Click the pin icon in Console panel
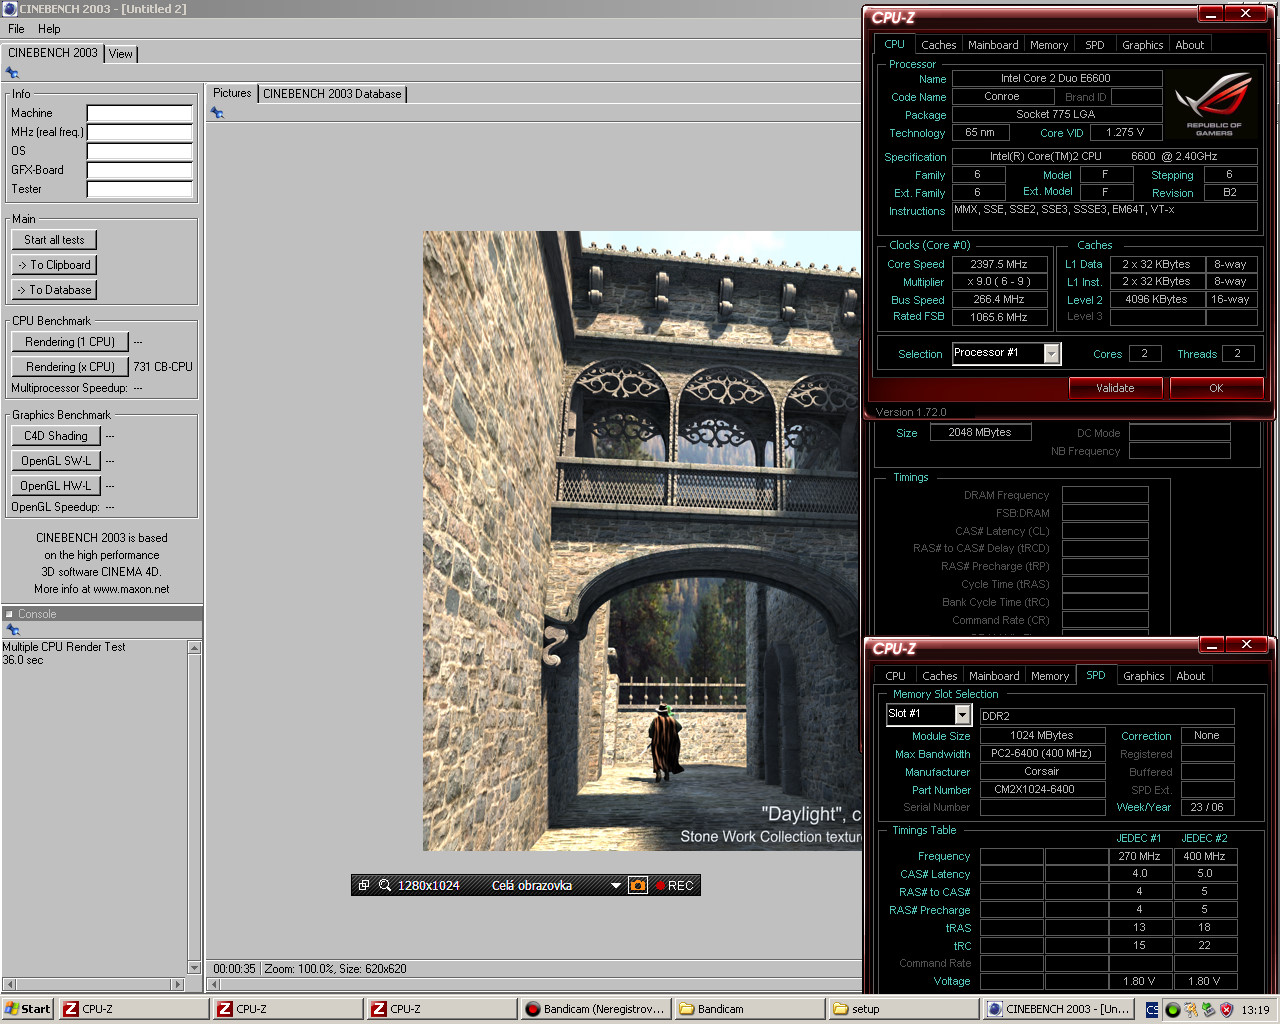Screen dimensions: 1280x1024 pyautogui.click(x=13, y=630)
